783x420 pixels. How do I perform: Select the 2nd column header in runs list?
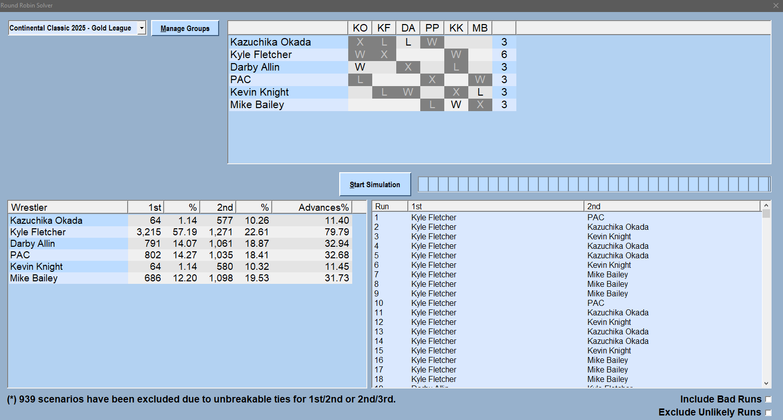pos(670,205)
